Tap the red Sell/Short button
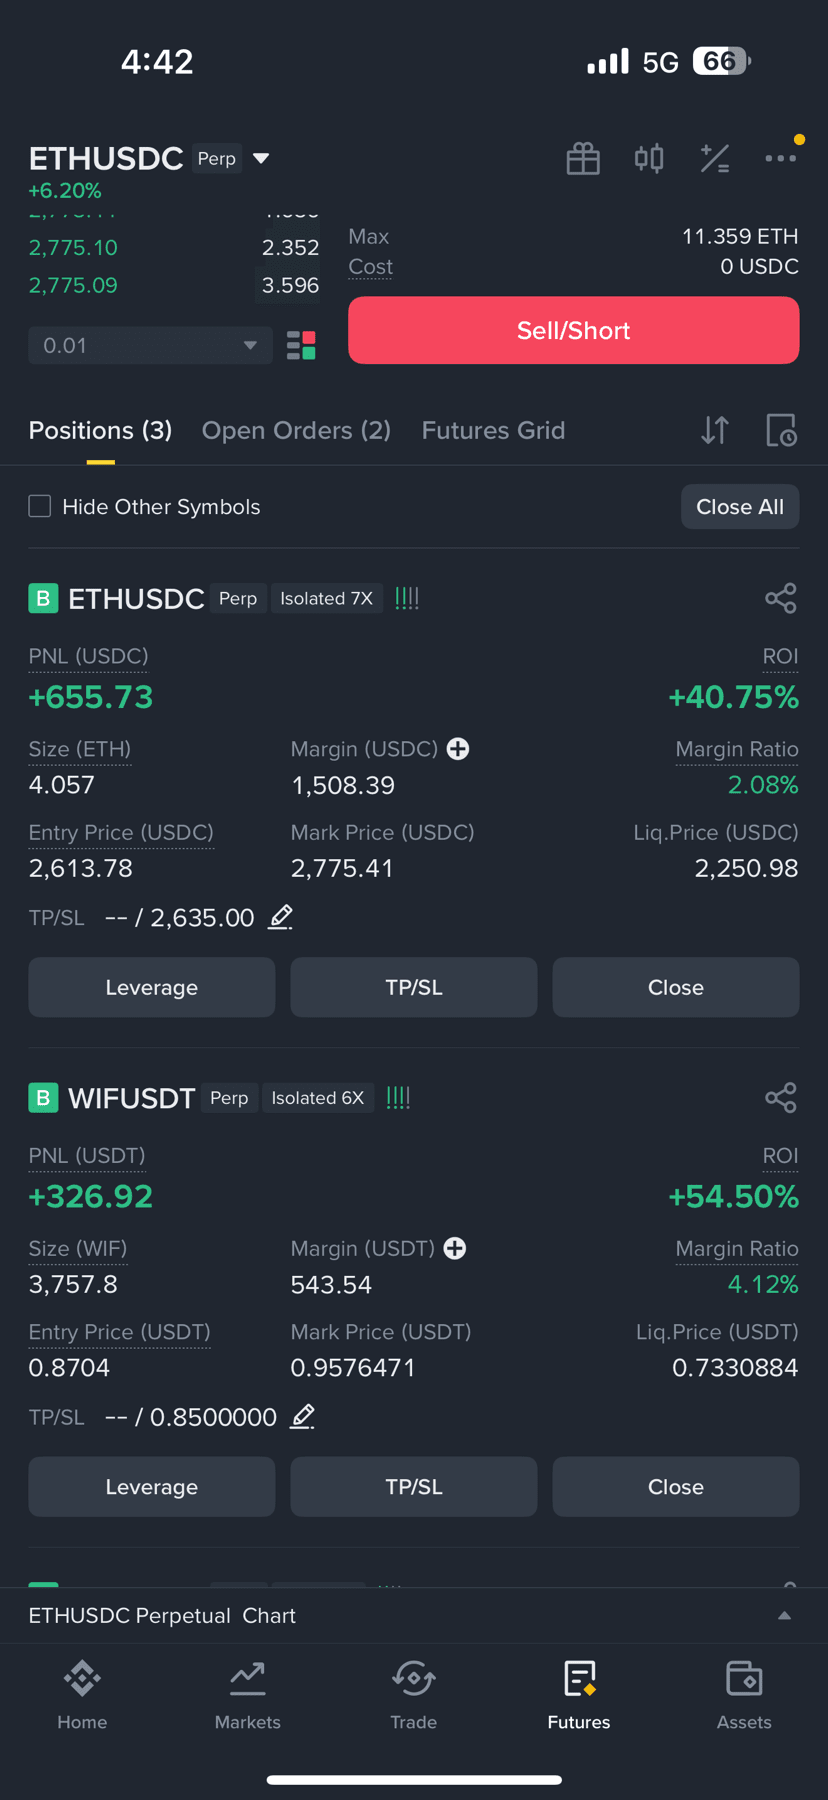 [573, 330]
